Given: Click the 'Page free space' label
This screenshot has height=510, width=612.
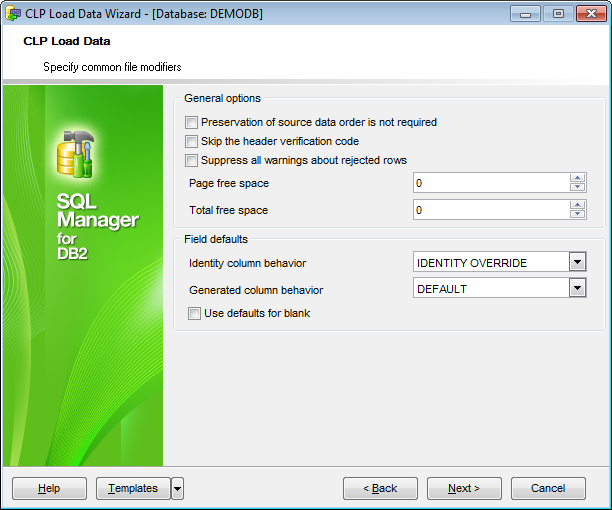Looking at the screenshot, I should [x=229, y=183].
